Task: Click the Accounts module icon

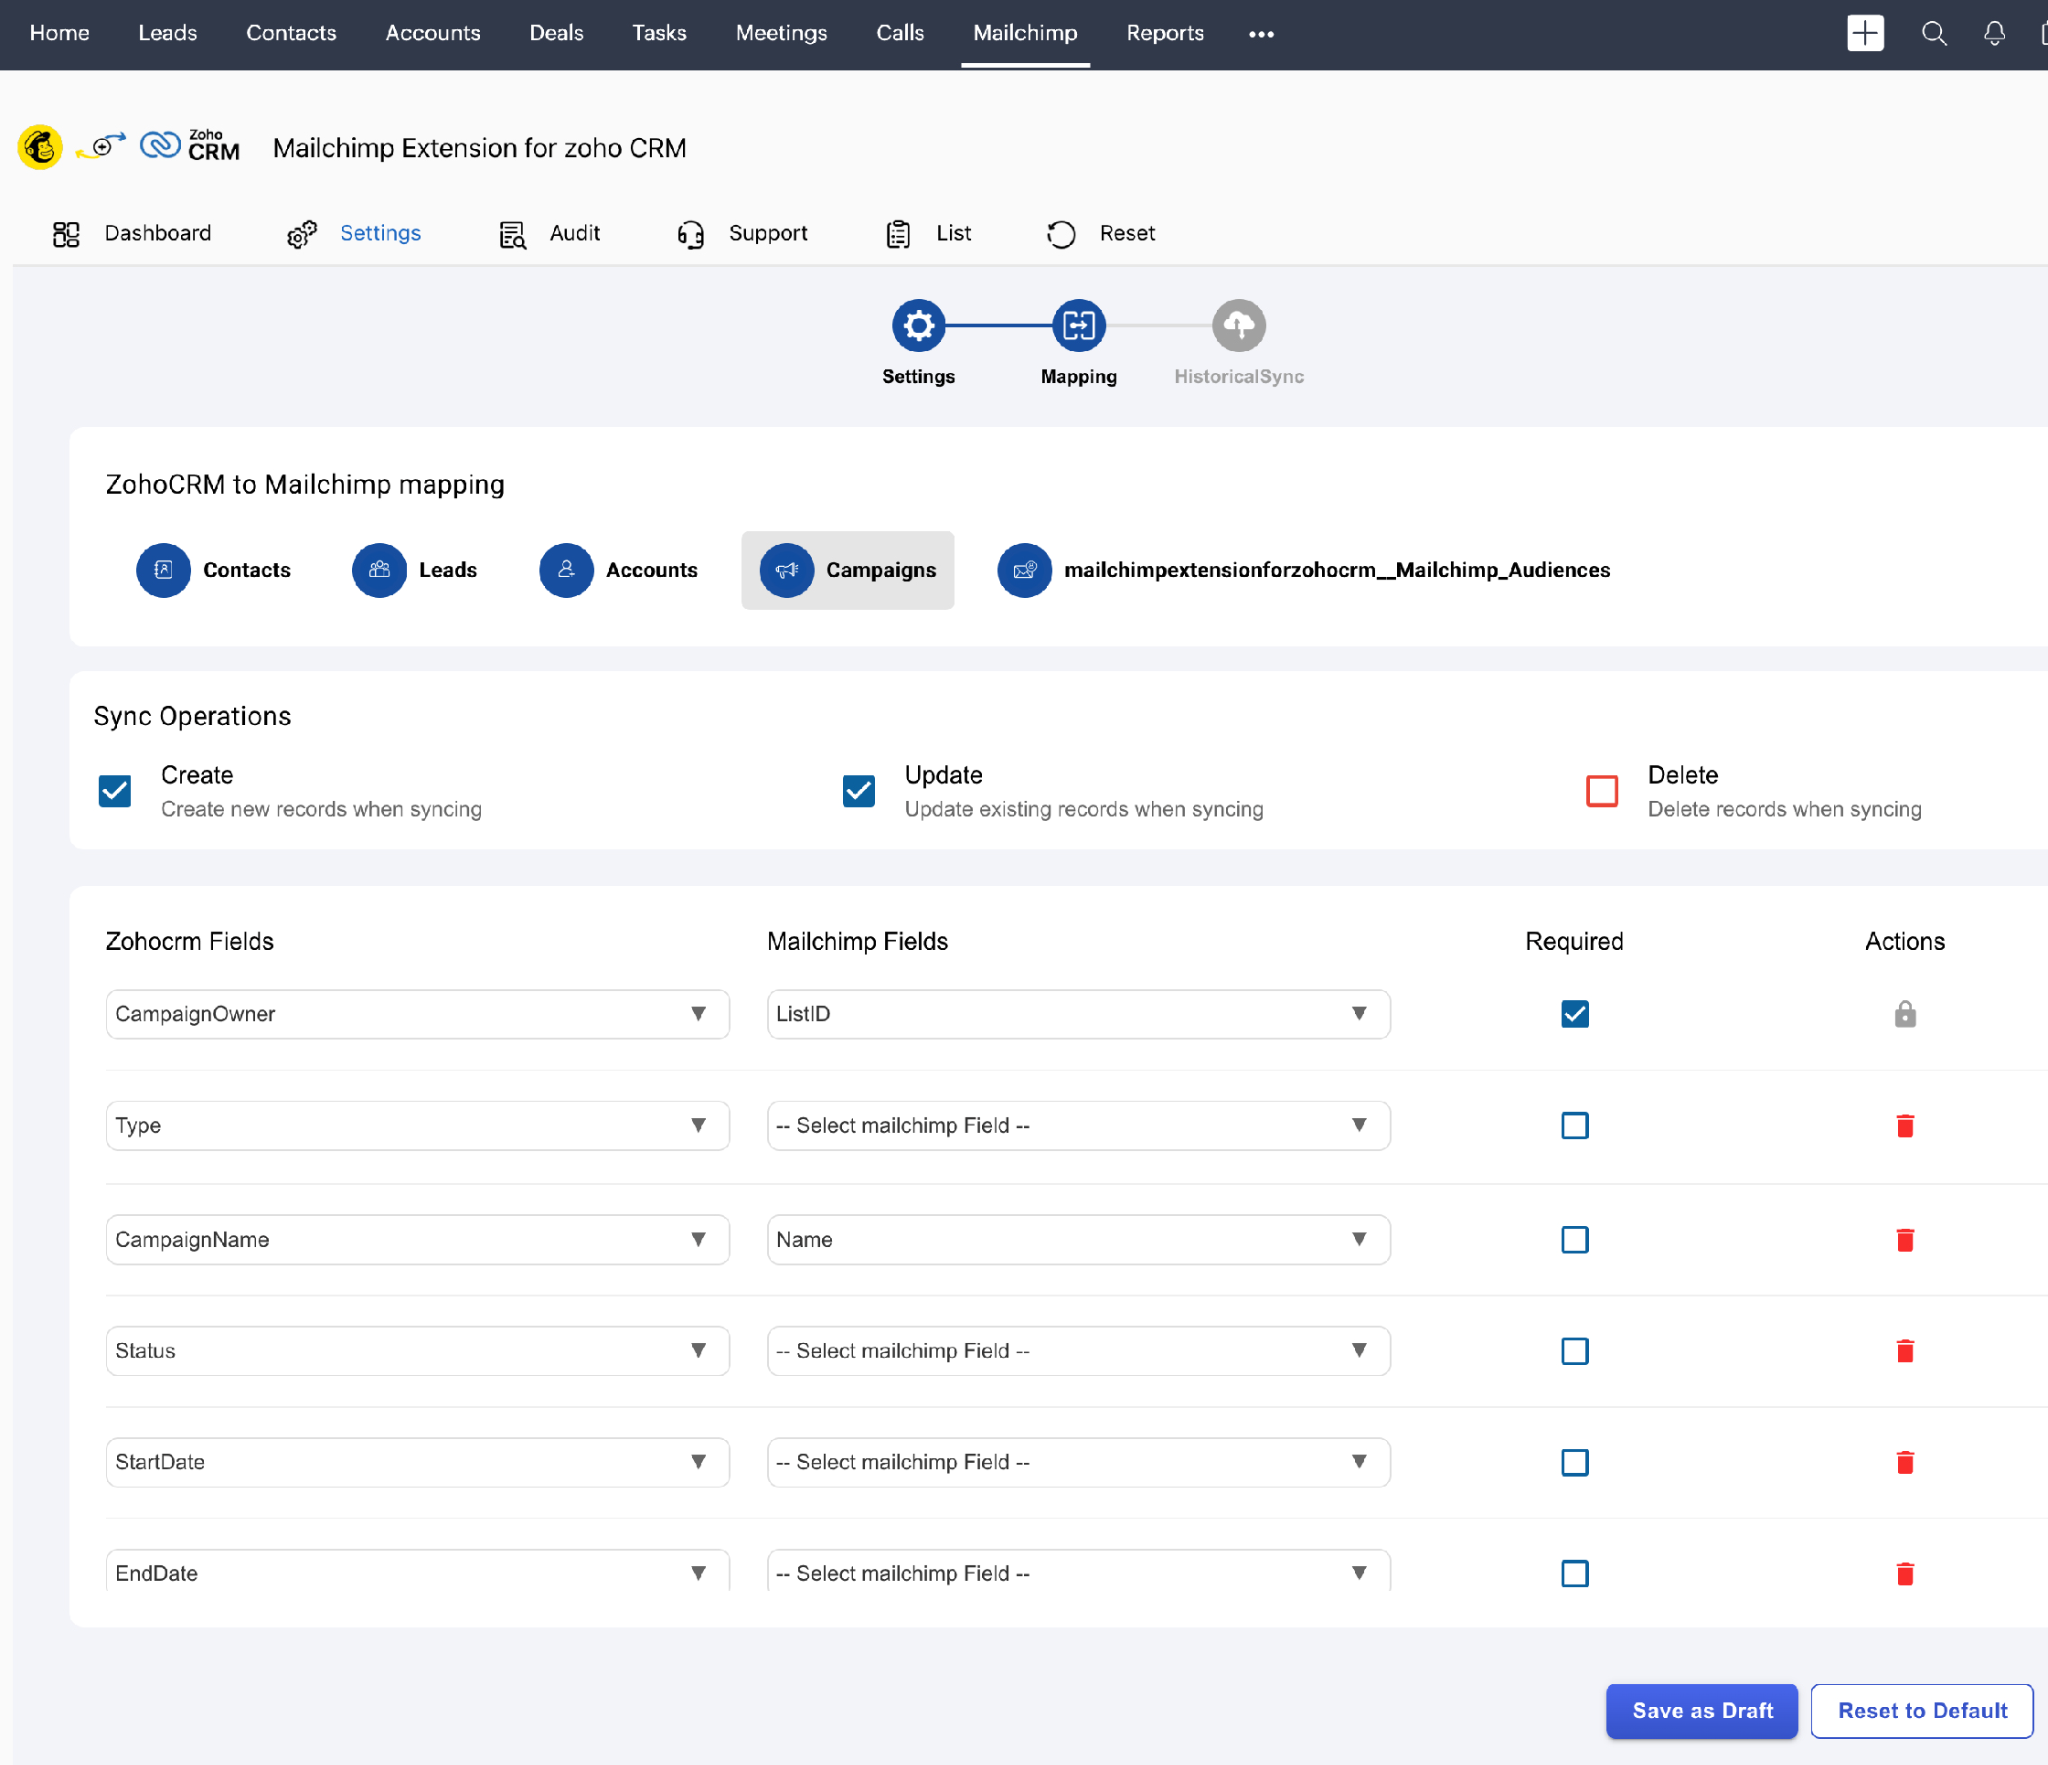Action: (x=566, y=570)
